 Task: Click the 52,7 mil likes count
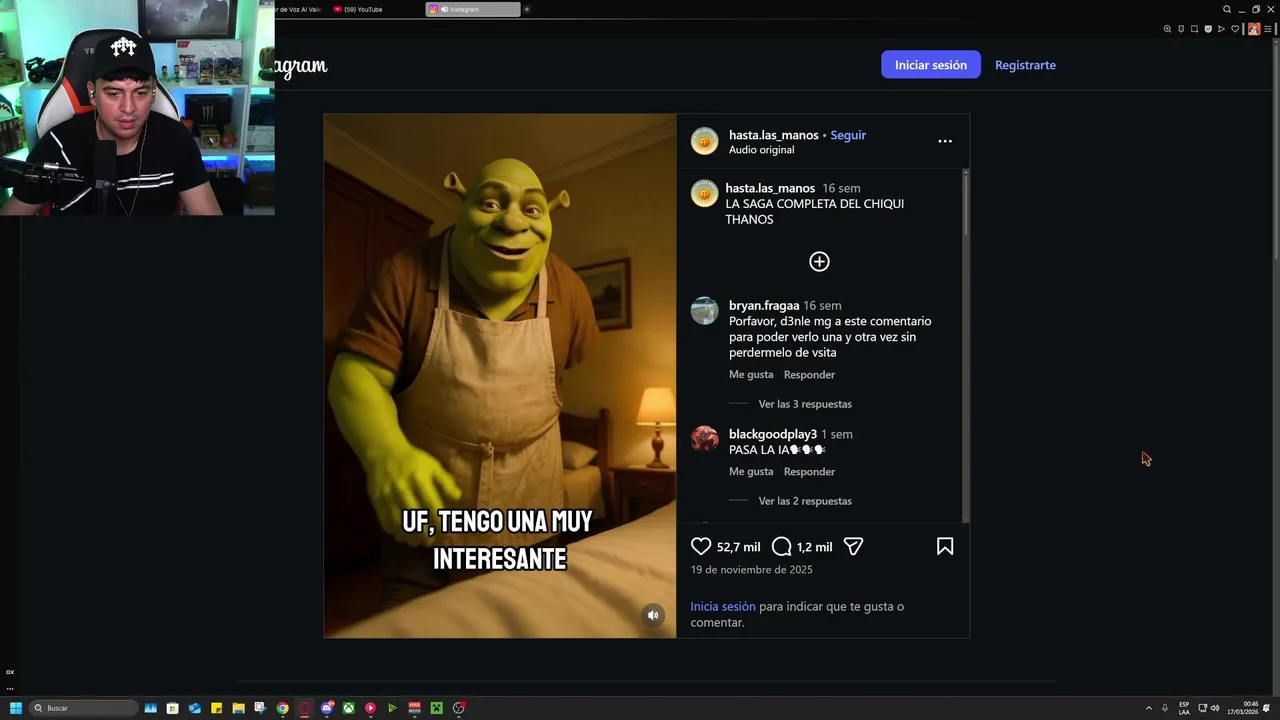tap(738, 547)
